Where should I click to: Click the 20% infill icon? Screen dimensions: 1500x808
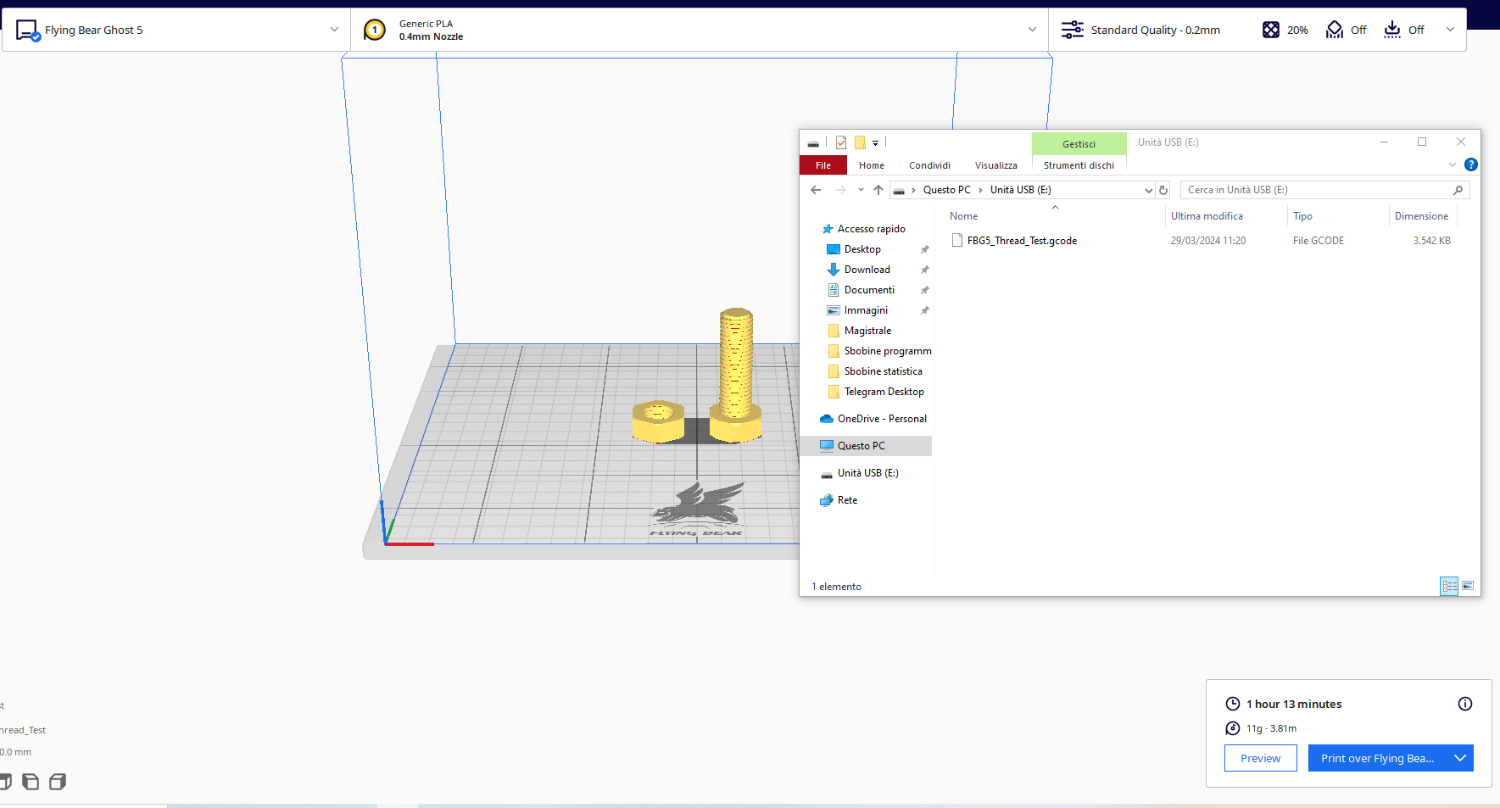1270,30
